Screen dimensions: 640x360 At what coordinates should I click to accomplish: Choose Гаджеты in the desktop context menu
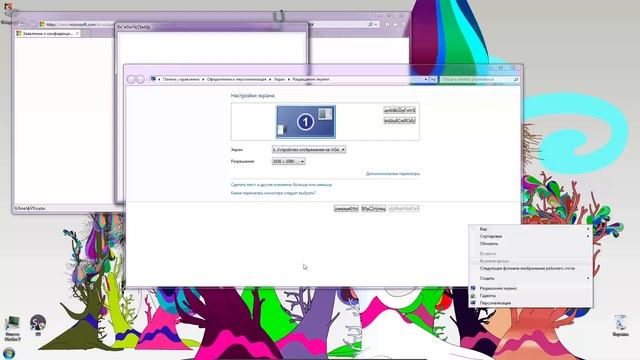(x=531, y=296)
